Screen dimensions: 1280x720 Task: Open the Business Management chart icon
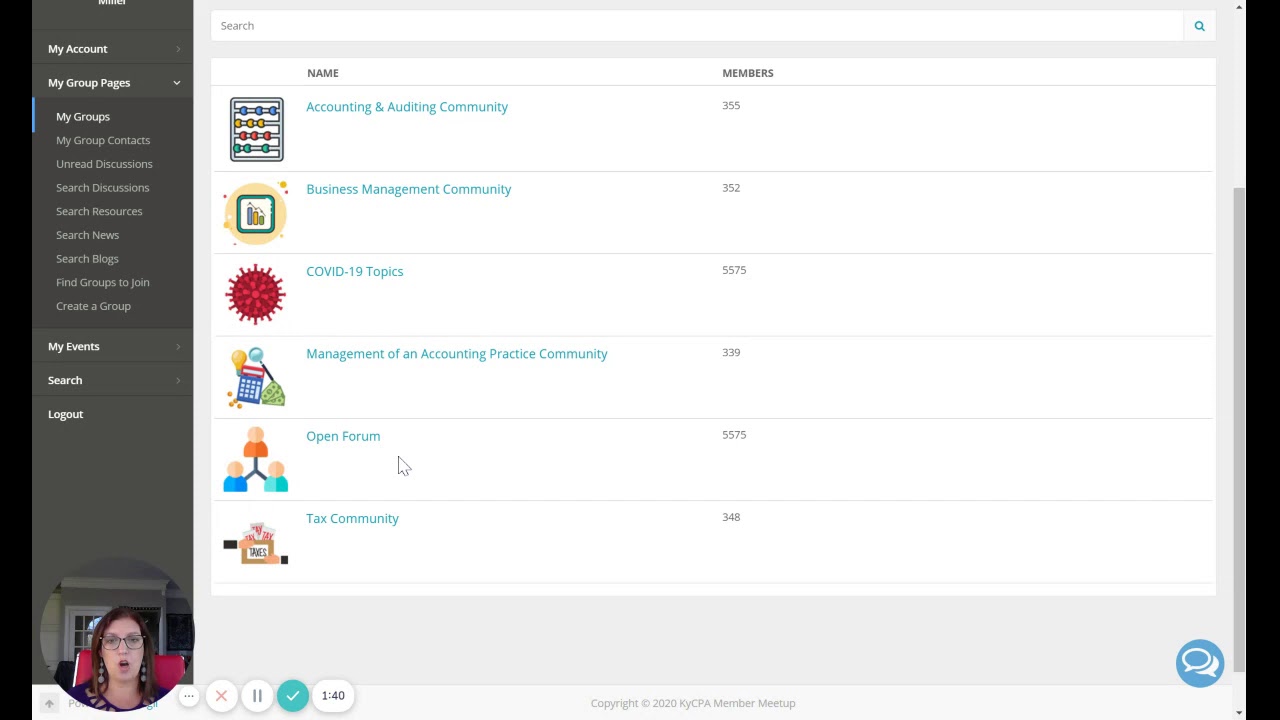[x=256, y=212]
